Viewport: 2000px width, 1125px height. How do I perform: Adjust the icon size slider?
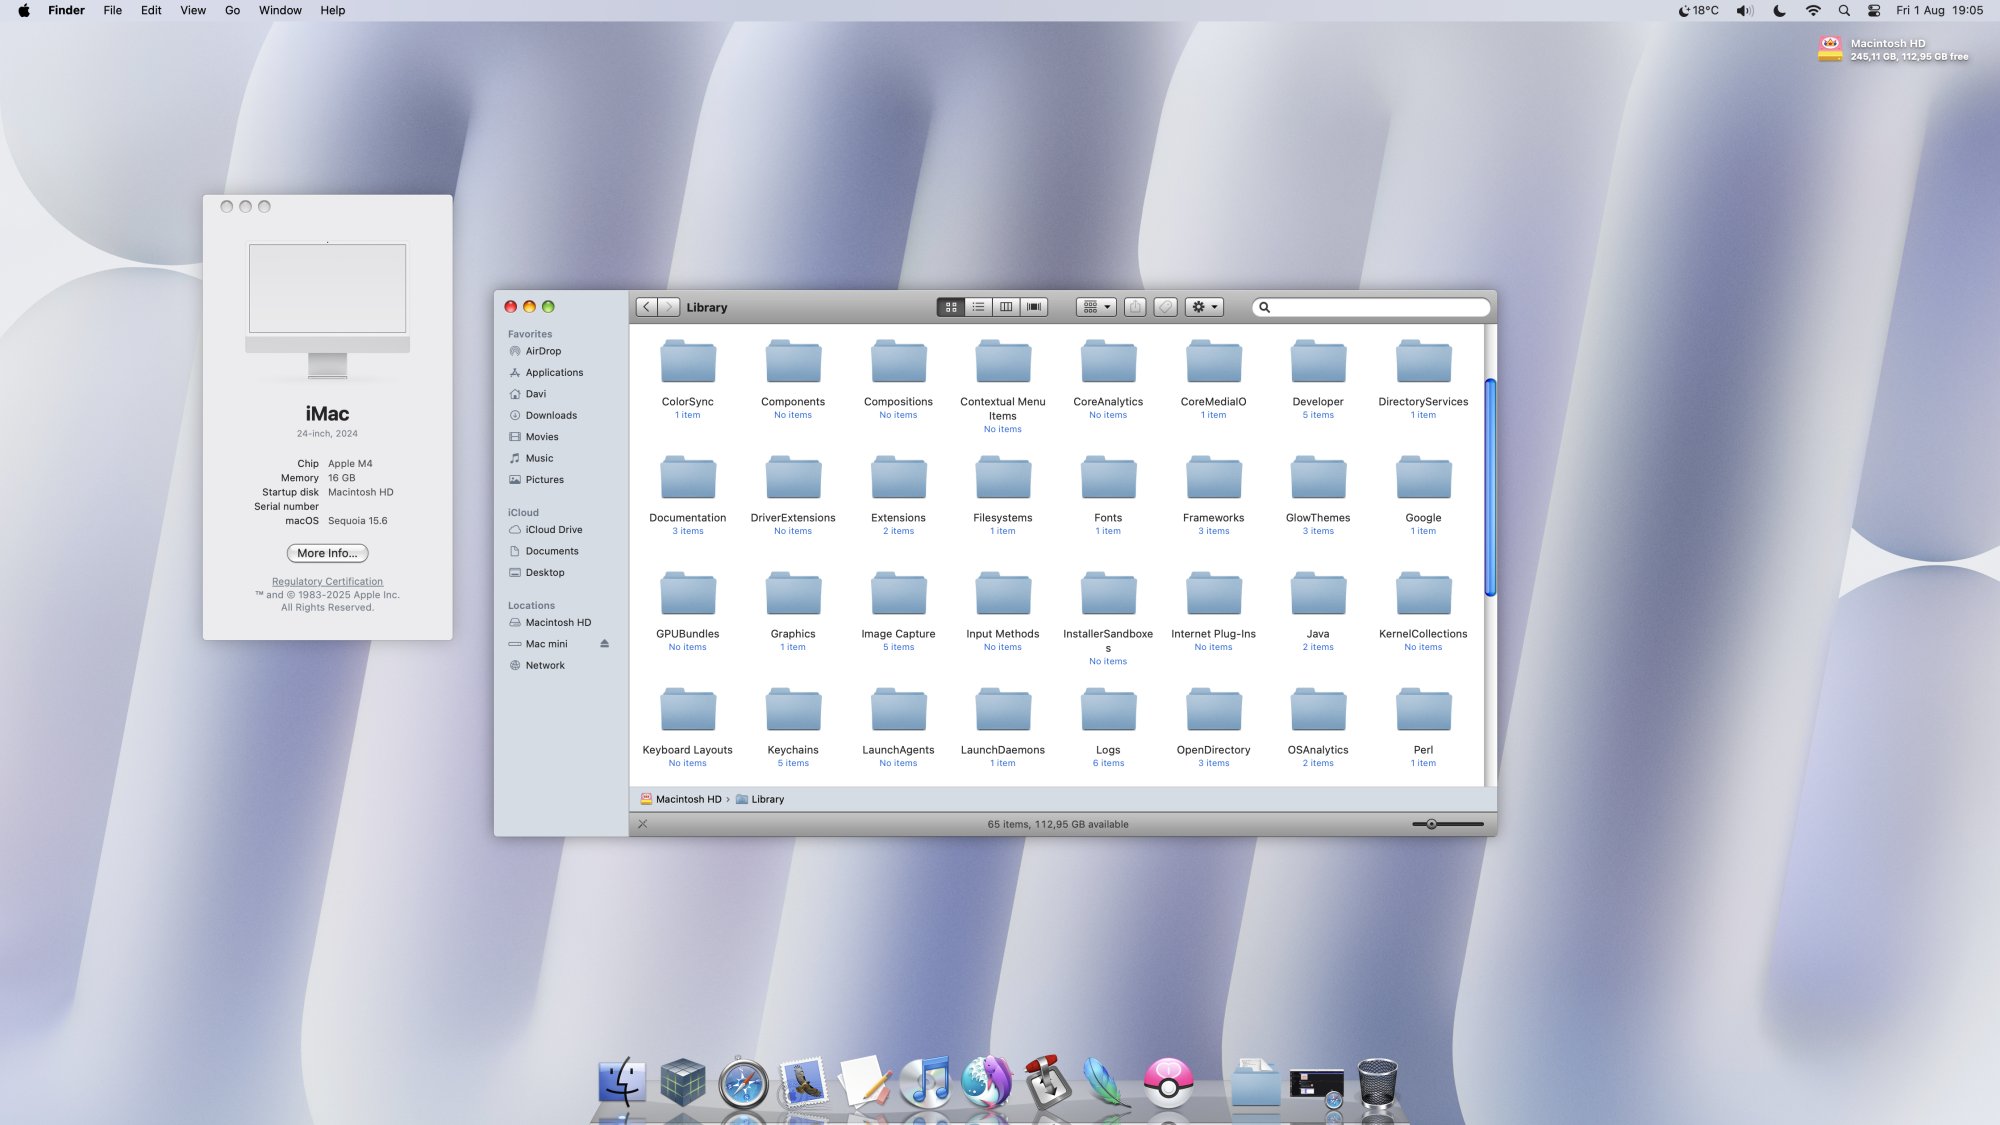[x=1432, y=824]
